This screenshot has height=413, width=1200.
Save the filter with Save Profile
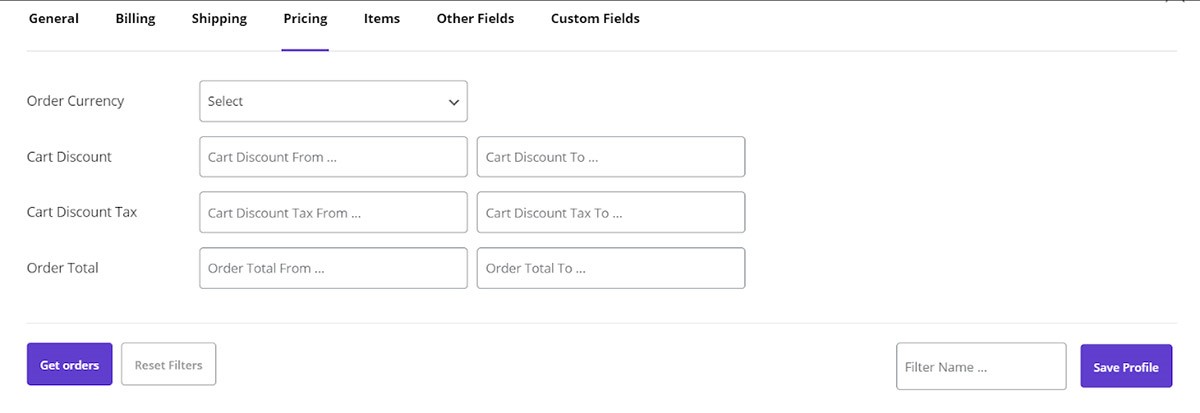(1125, 367)
